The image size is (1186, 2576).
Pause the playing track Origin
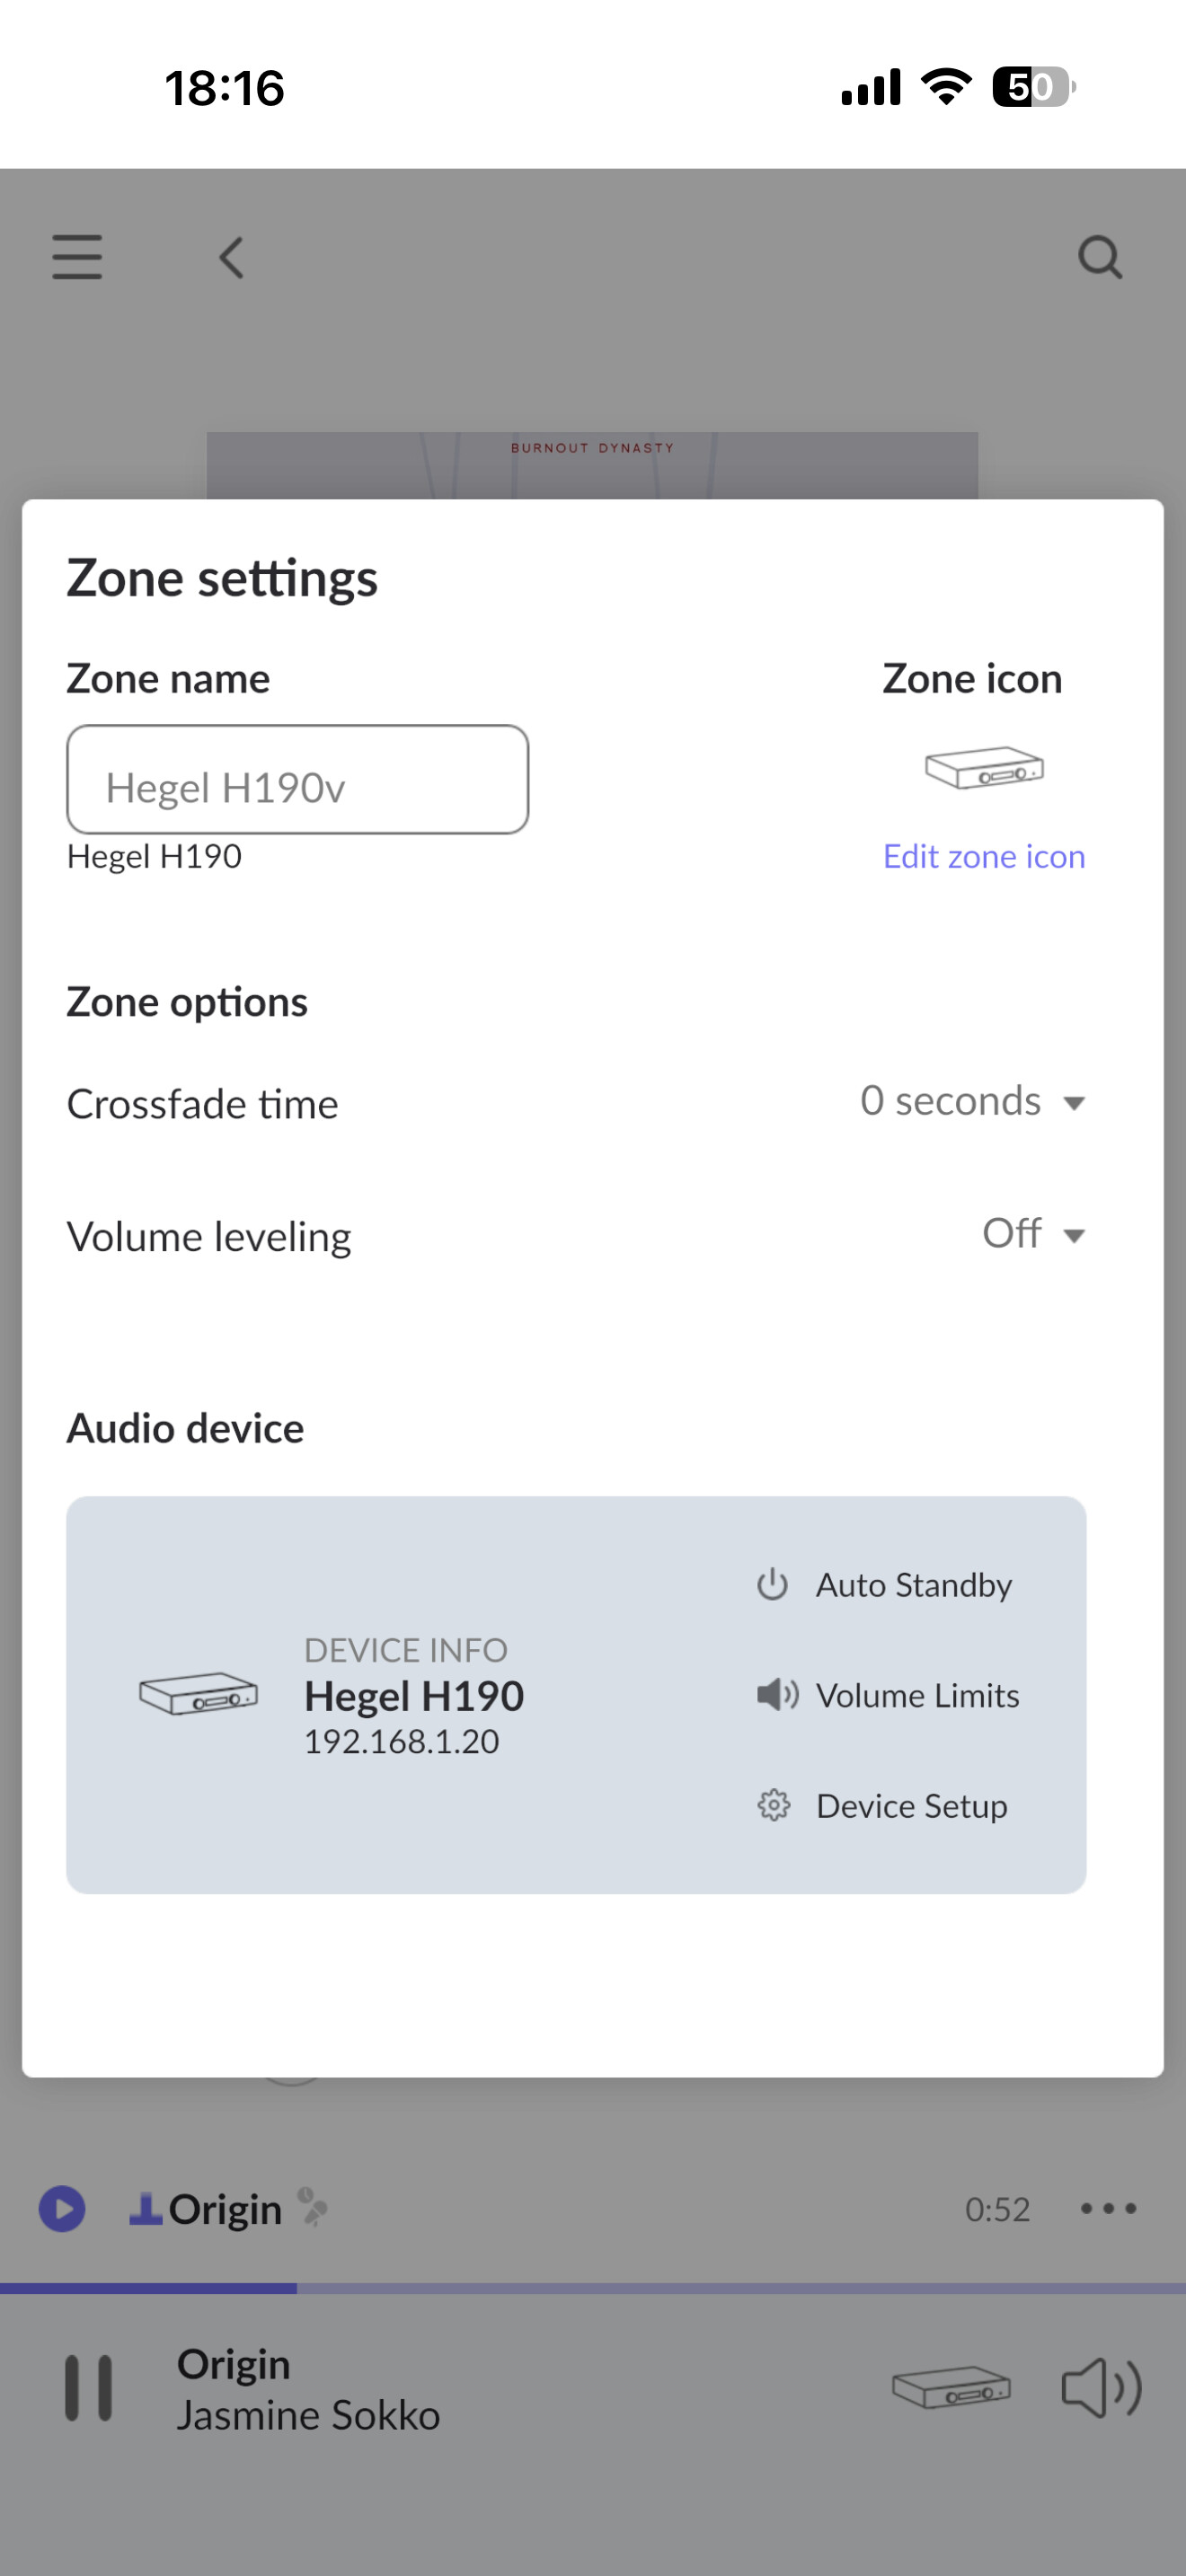(x=88, y=2388)
